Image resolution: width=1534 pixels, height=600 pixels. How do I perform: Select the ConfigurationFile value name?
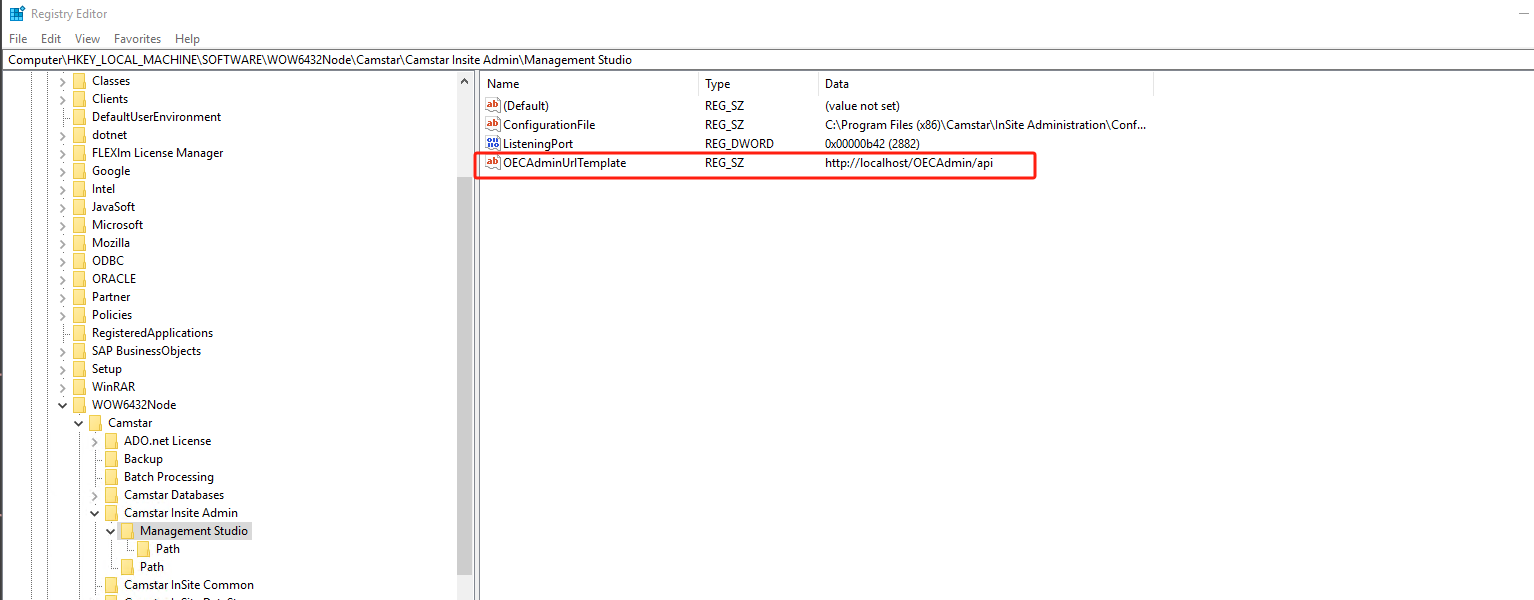(x=549, y=124)
